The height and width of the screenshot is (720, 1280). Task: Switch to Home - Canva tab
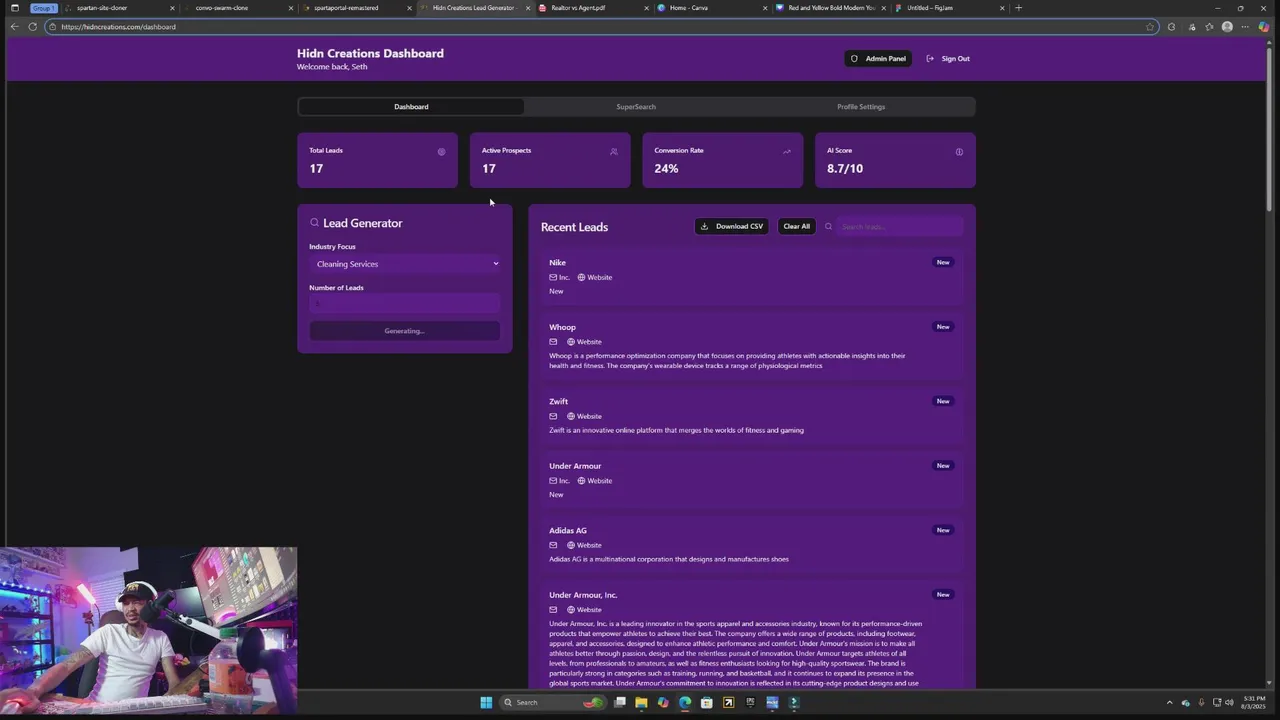click(x=711, y=8)
